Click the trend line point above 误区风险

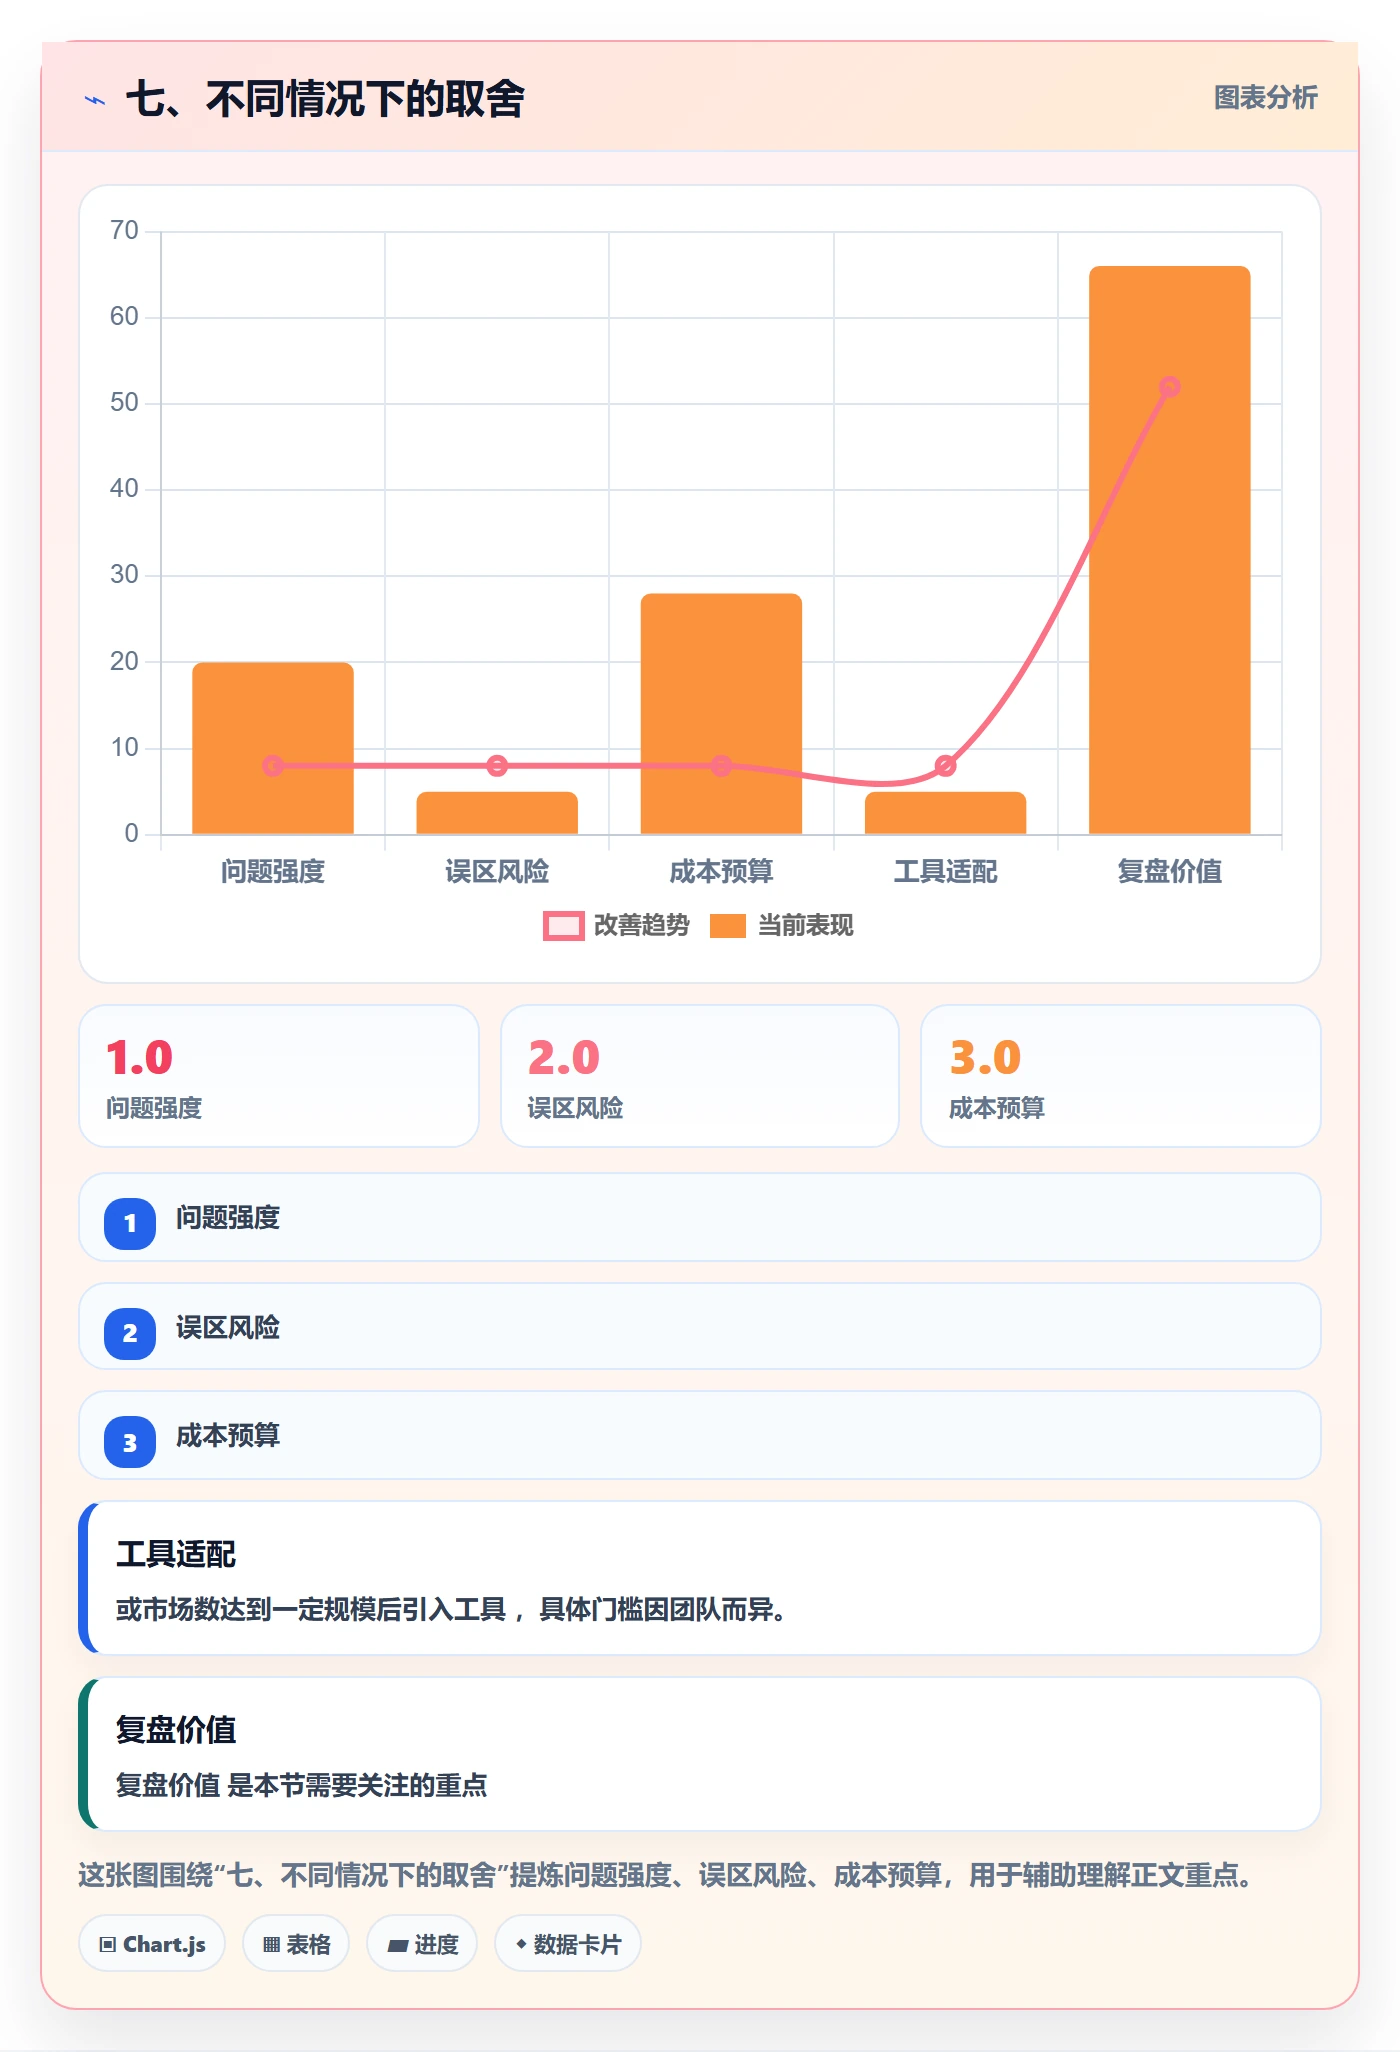(x=497, y=766)
